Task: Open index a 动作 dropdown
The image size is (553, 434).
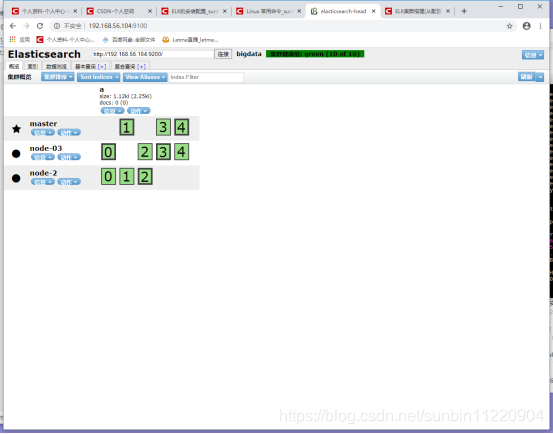Action: pyautogui.click(x=139, y=111)
